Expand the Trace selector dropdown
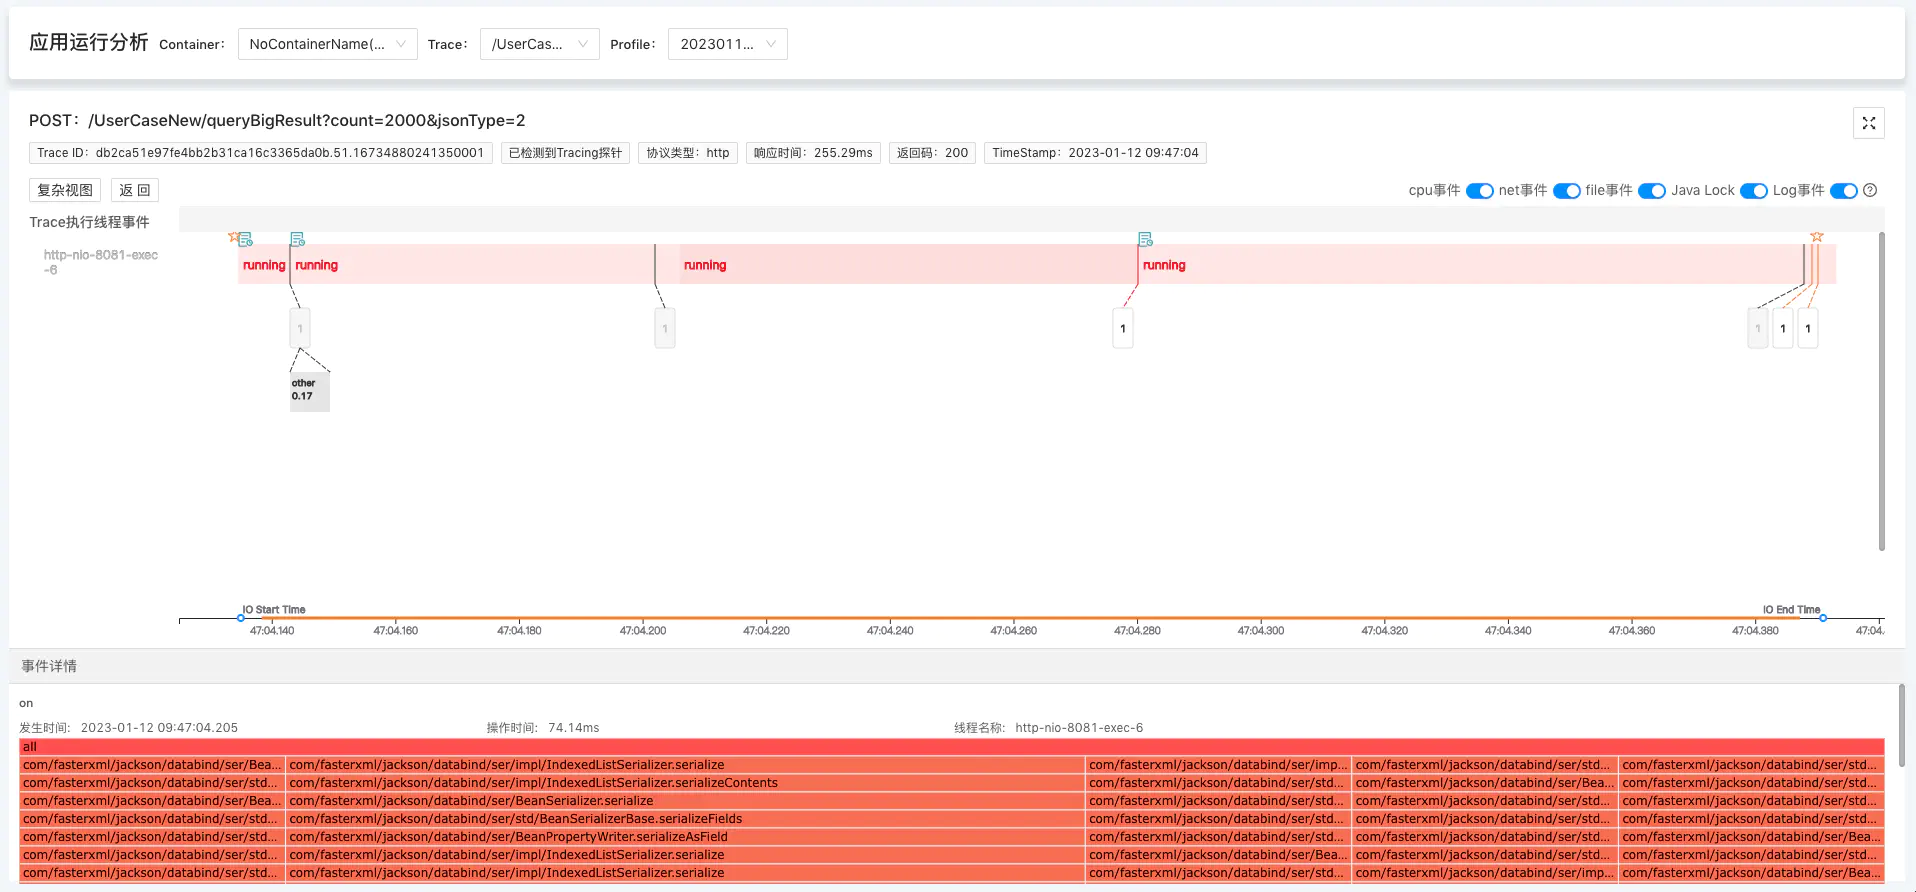The width and height of the screenshot is (1916, 892). [539, 44]
